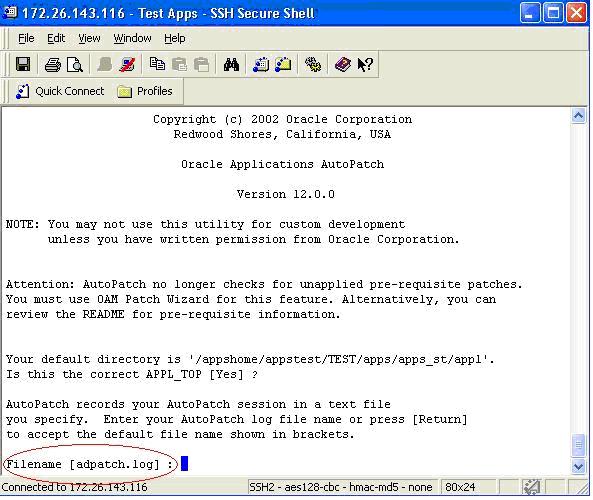The image size is (593, 500).
Task: Open the Window menu
Action: [x=132, y=38]
